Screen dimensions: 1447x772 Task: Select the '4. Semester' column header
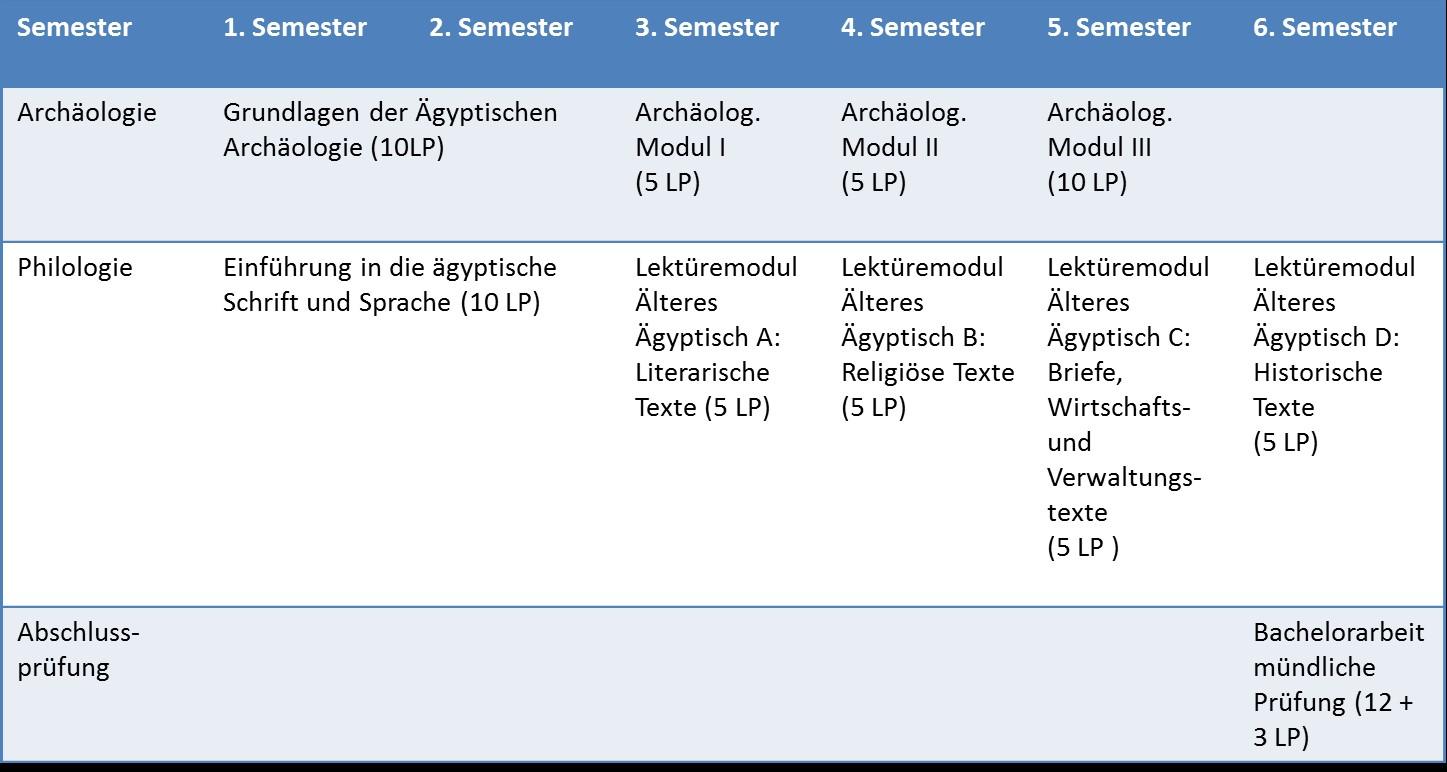tap(913, 28)
